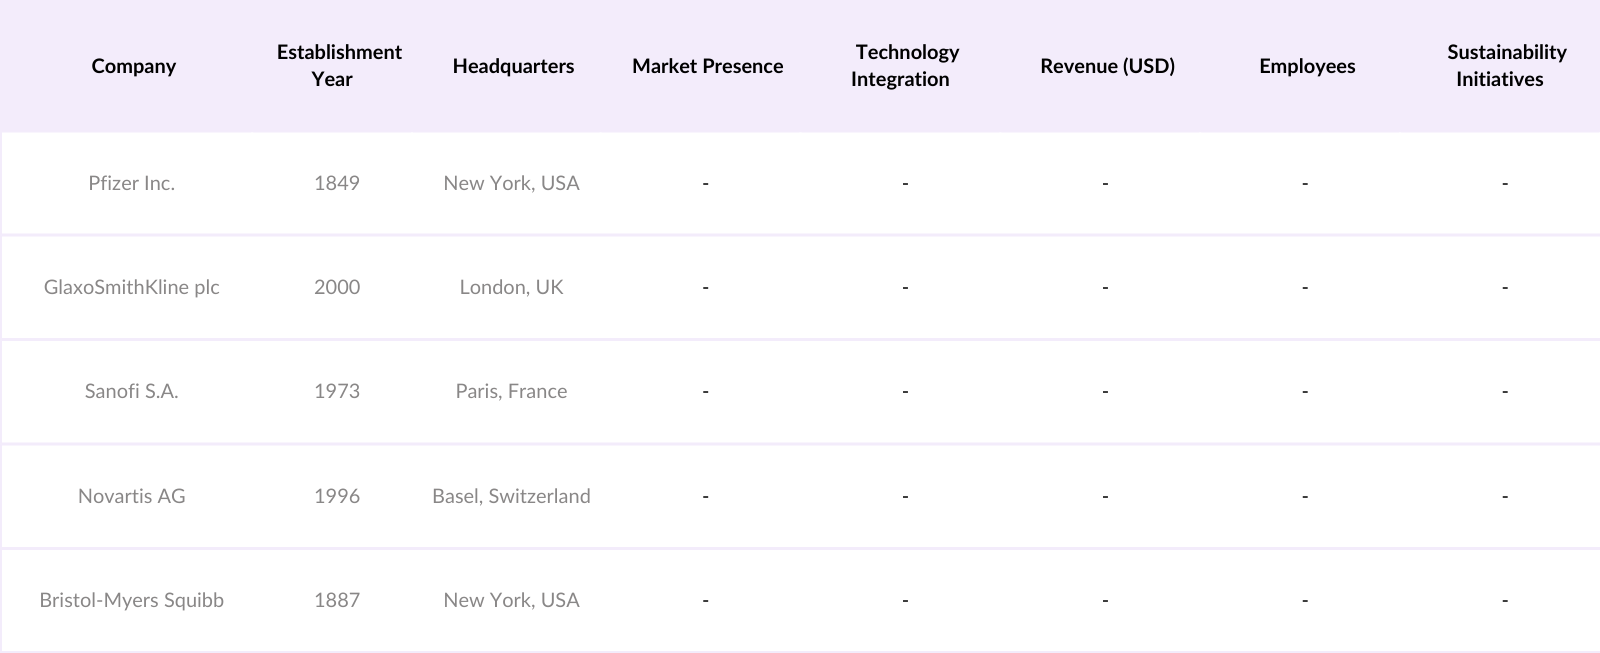
Task: Select the Establishment Year column header
Action: click(x=339, y=66)
